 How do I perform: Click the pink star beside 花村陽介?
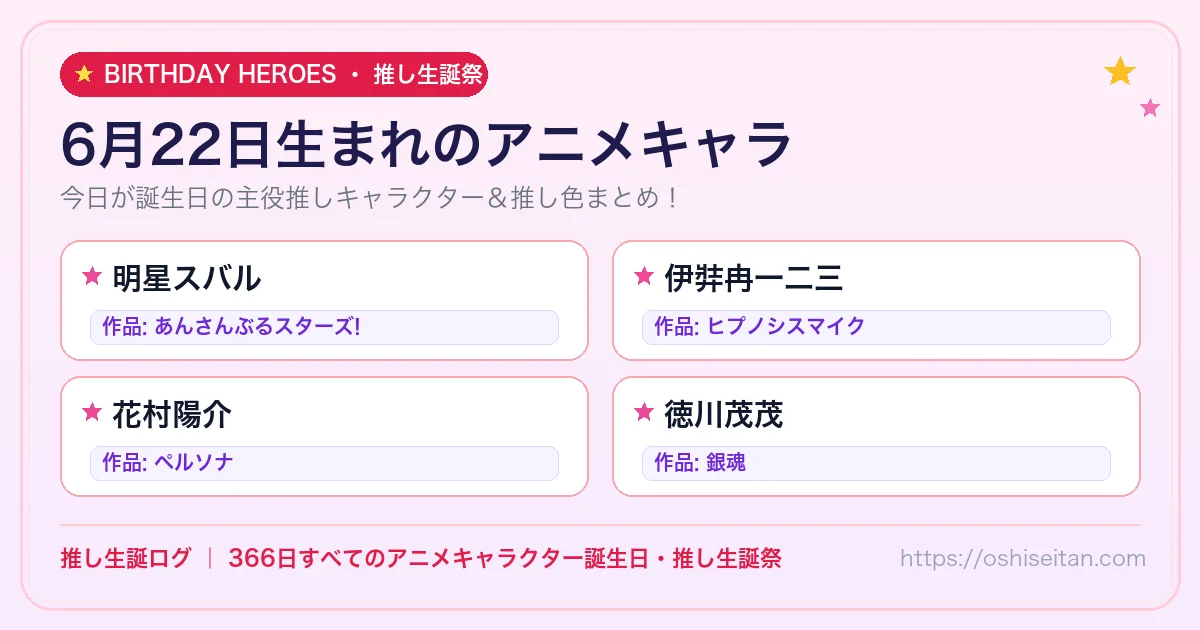coord(92,412)
